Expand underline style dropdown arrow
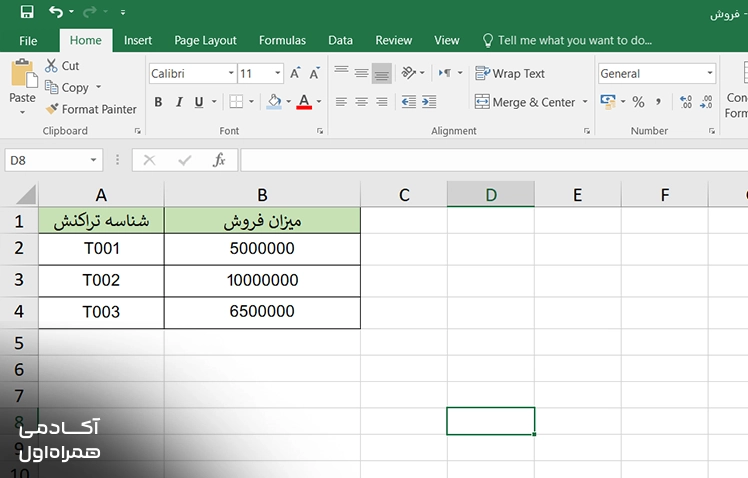 [214, 102]
